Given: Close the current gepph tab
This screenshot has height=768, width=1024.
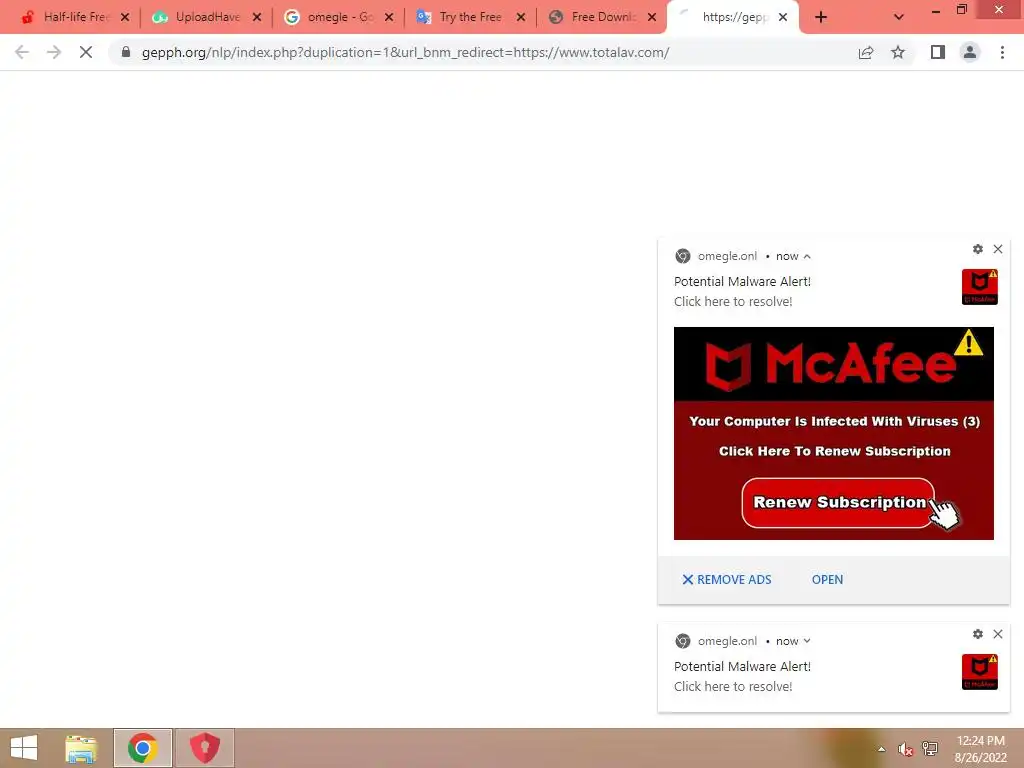Looking at the screenshot, I should click(x=783, y=18).
